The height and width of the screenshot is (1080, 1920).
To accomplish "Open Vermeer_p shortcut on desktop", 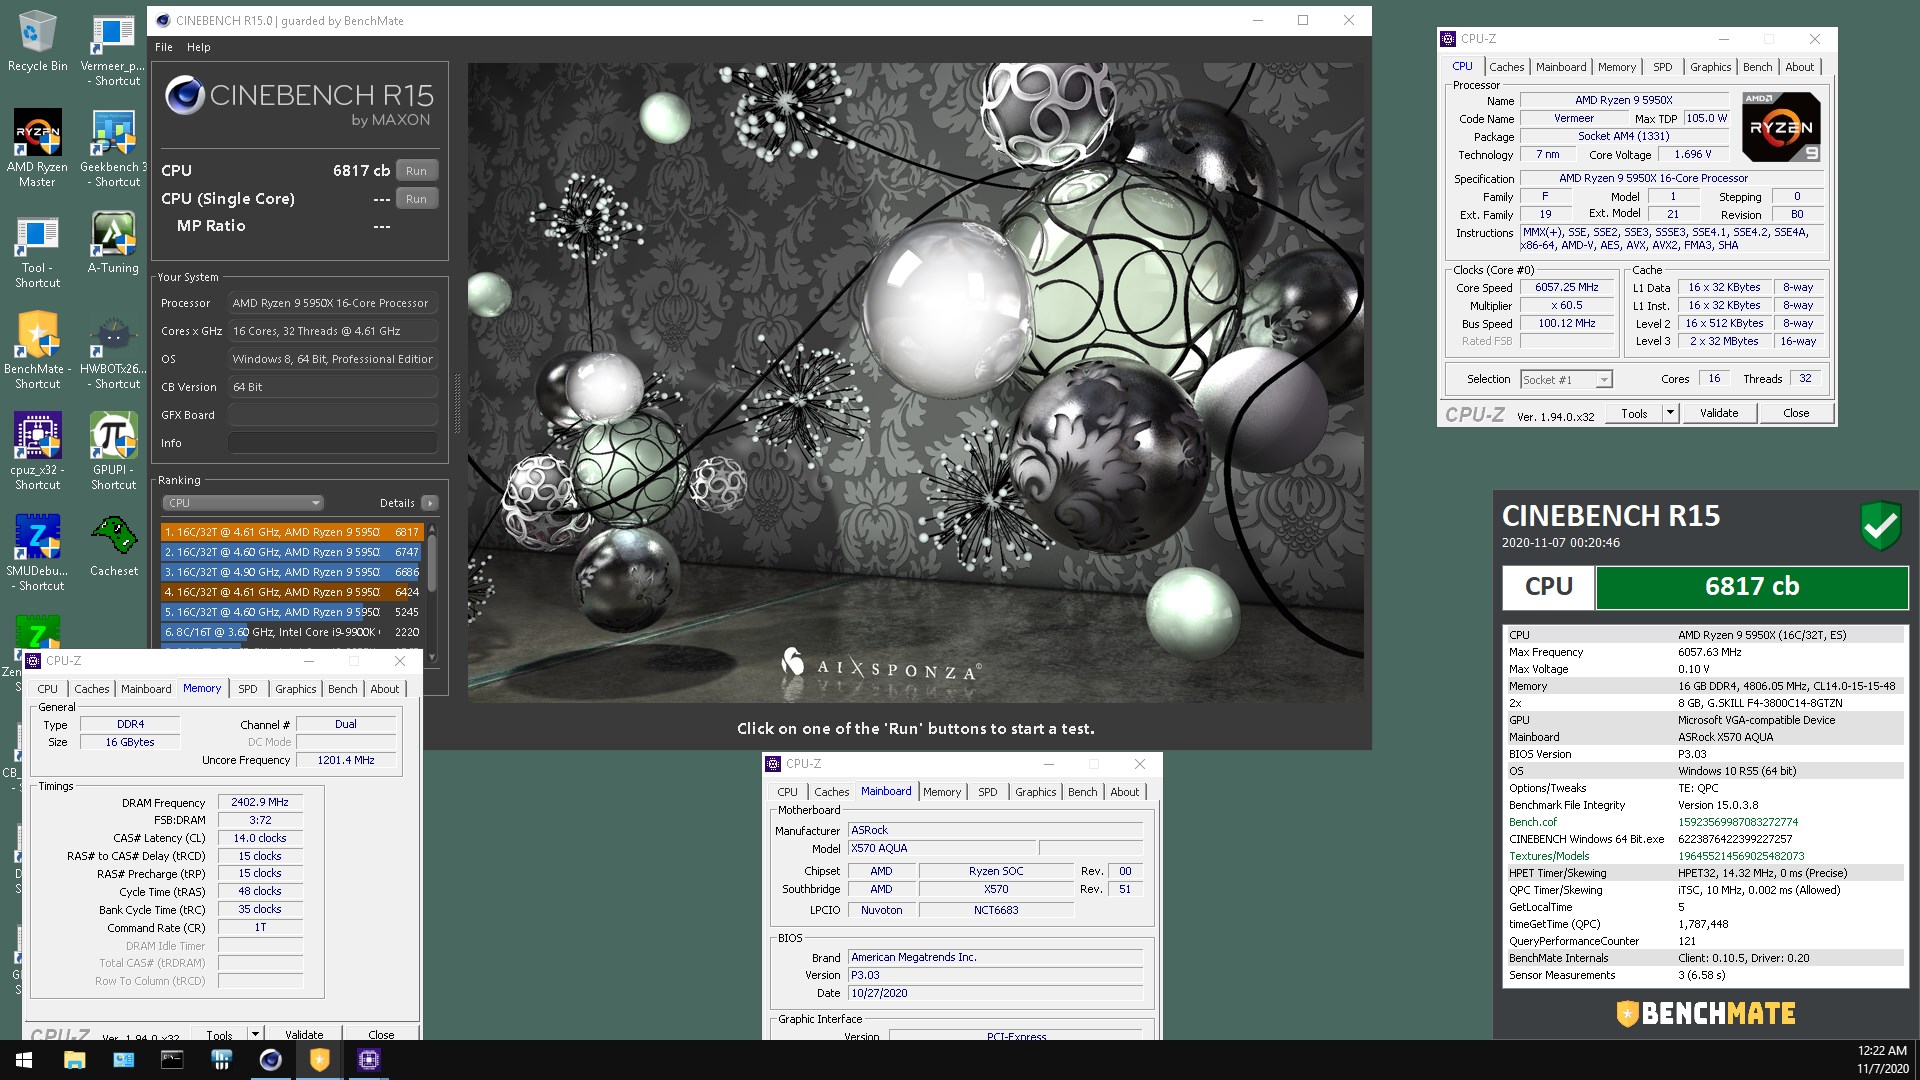I will tap(113, 50).
